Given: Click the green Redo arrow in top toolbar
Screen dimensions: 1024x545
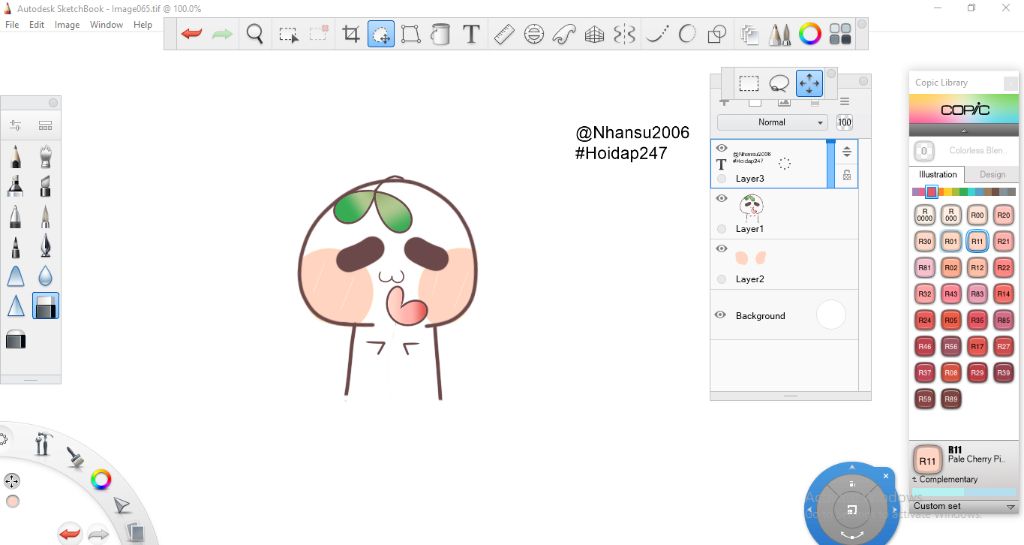Looking at the screenshot, I should tap(222, 33).
